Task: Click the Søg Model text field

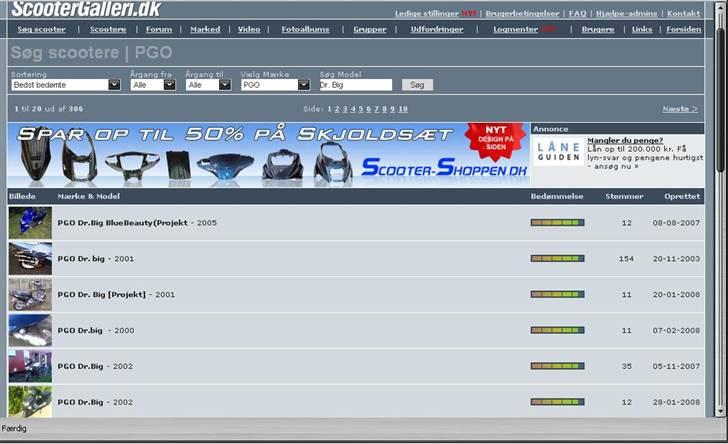Action: (355, 85)
